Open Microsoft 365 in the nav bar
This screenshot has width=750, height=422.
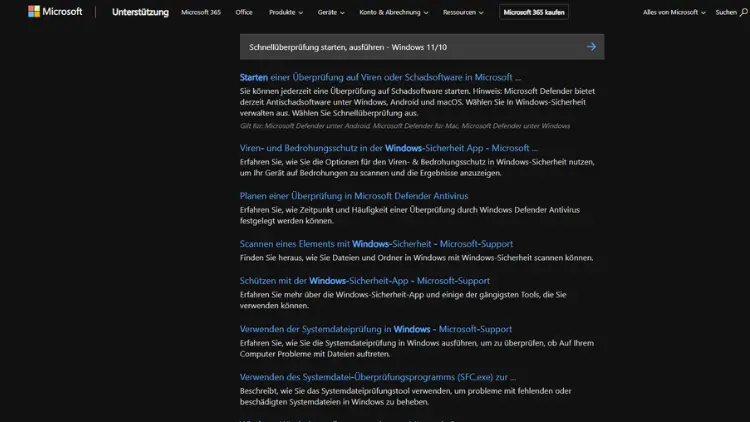tap(201, 12)
